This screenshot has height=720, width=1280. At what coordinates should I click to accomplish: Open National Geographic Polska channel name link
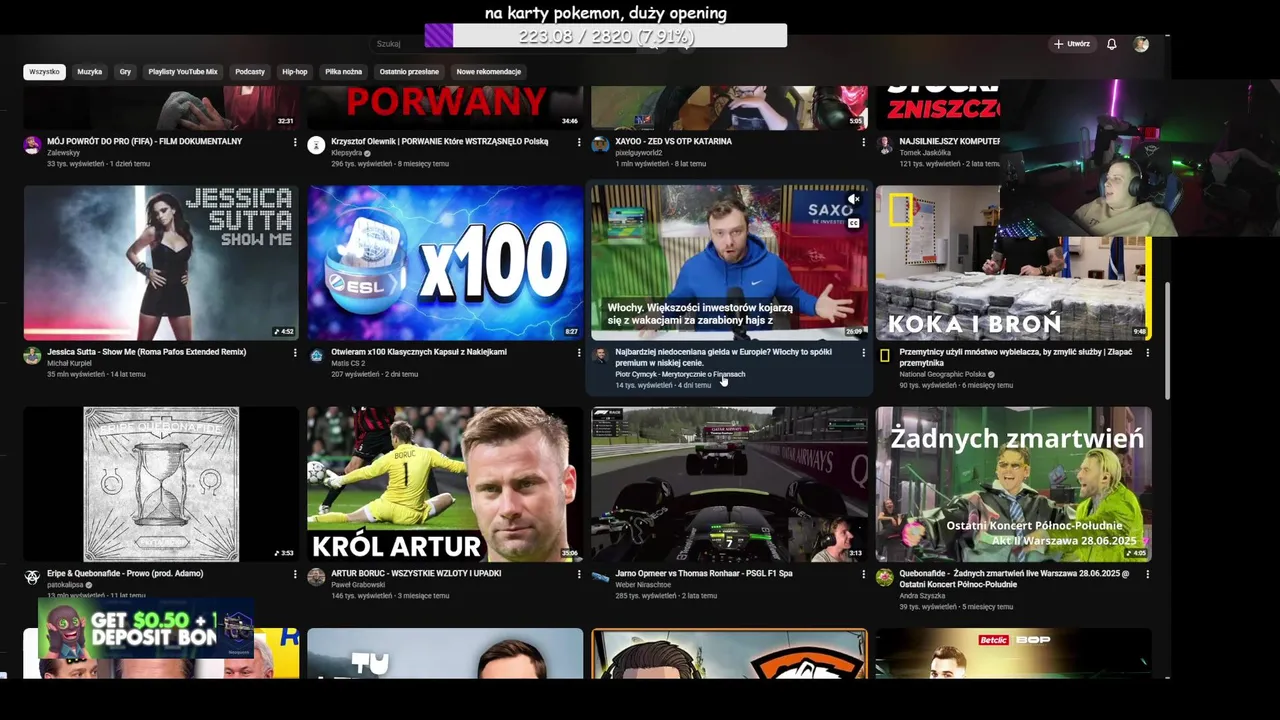(943, 374)
